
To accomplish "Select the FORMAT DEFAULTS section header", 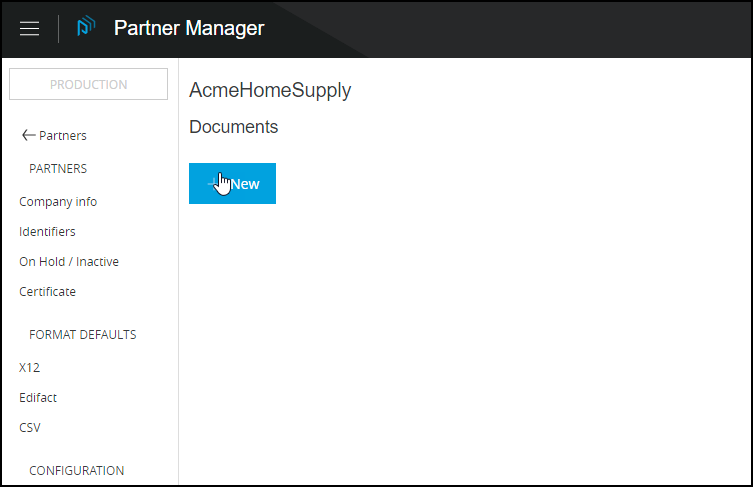I will 83,335.
